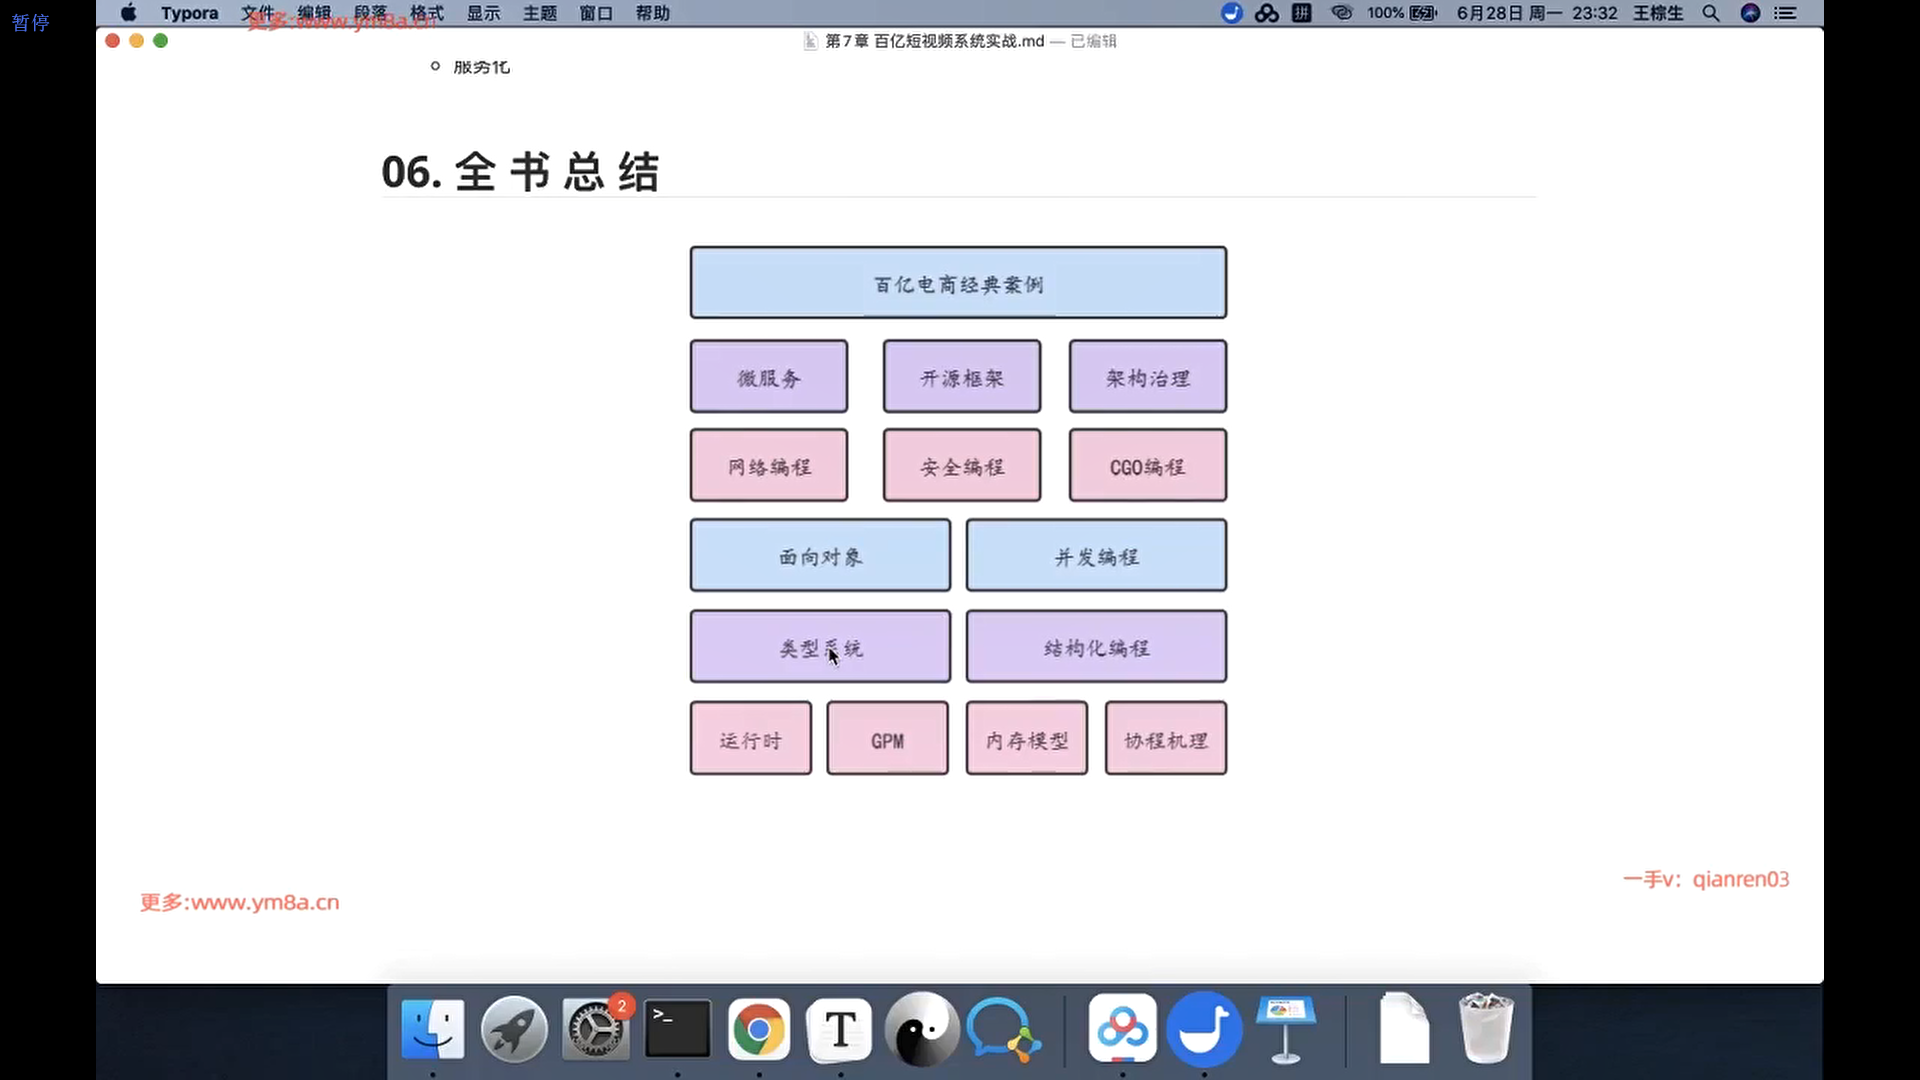
Task: Open Notification Center list icon
Action: coord(1785,13)
